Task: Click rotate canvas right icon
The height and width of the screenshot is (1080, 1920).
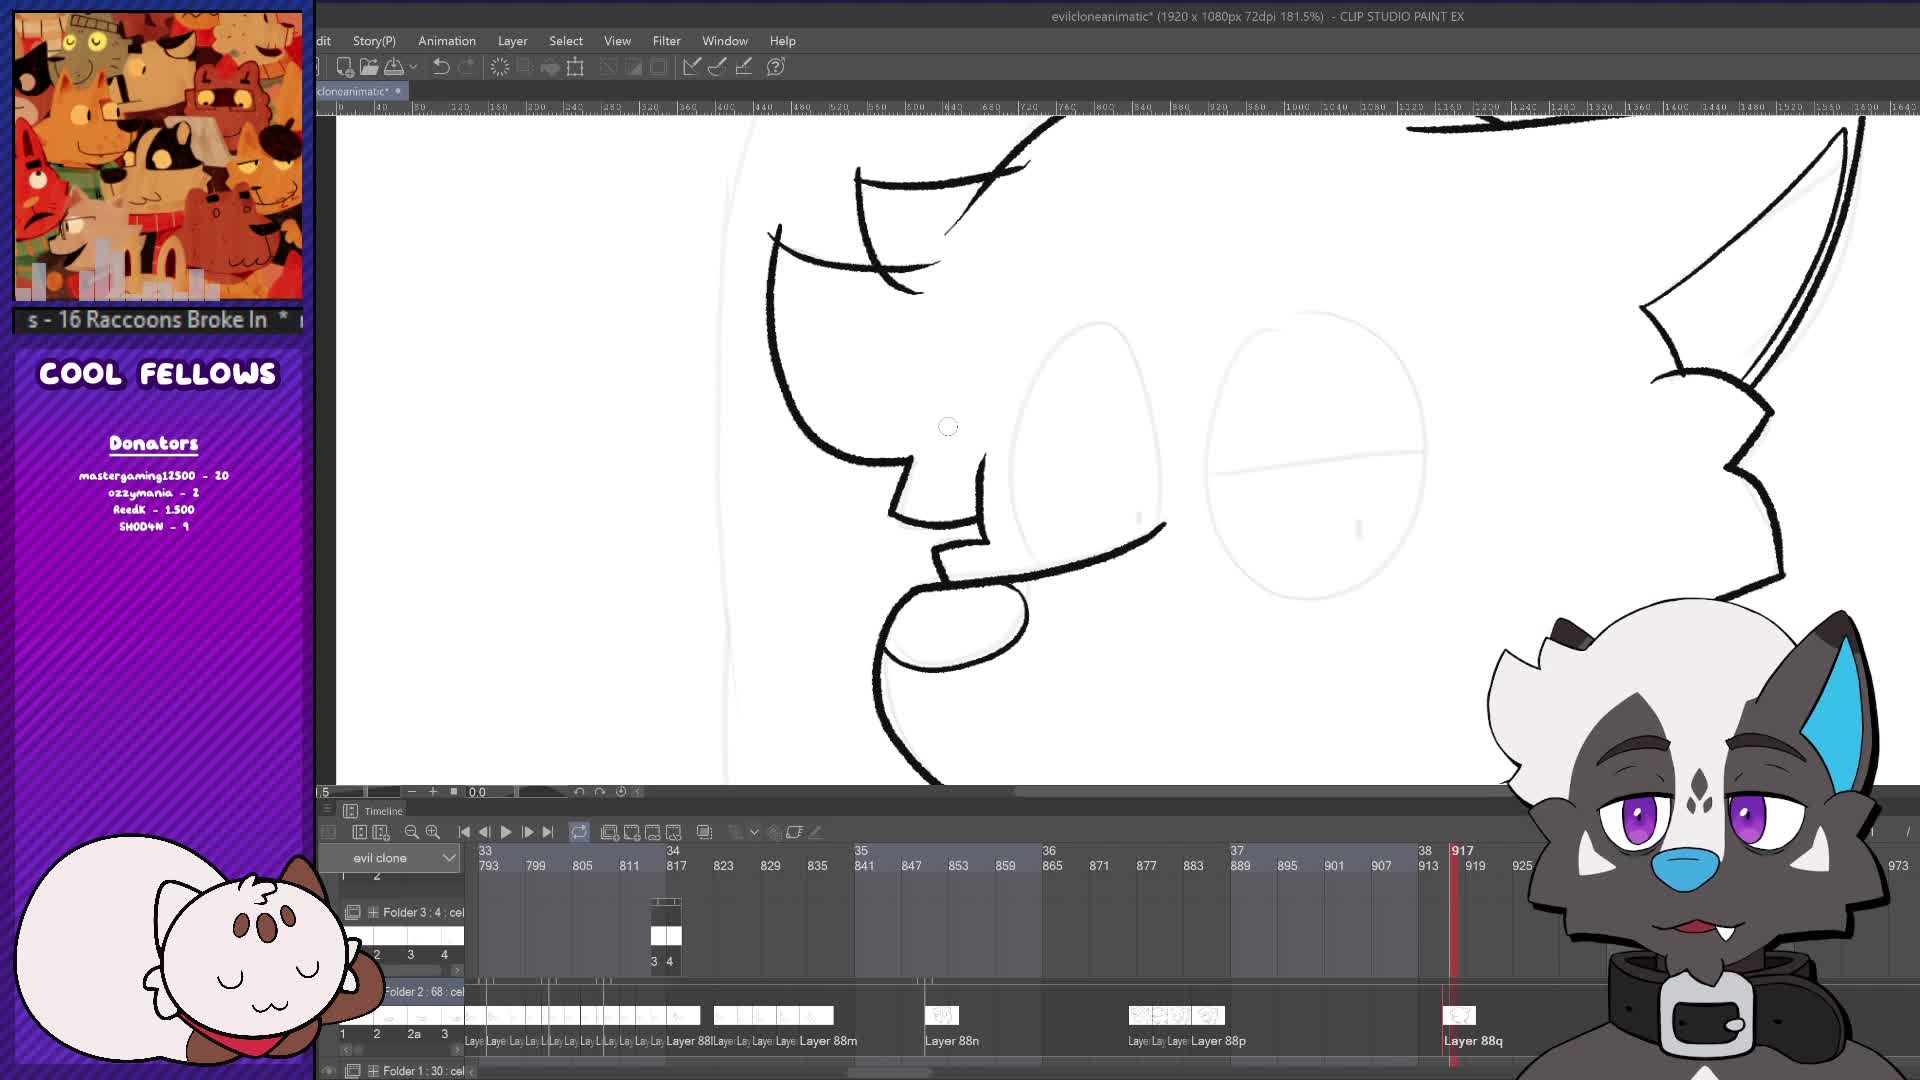Action: (600, 791)
